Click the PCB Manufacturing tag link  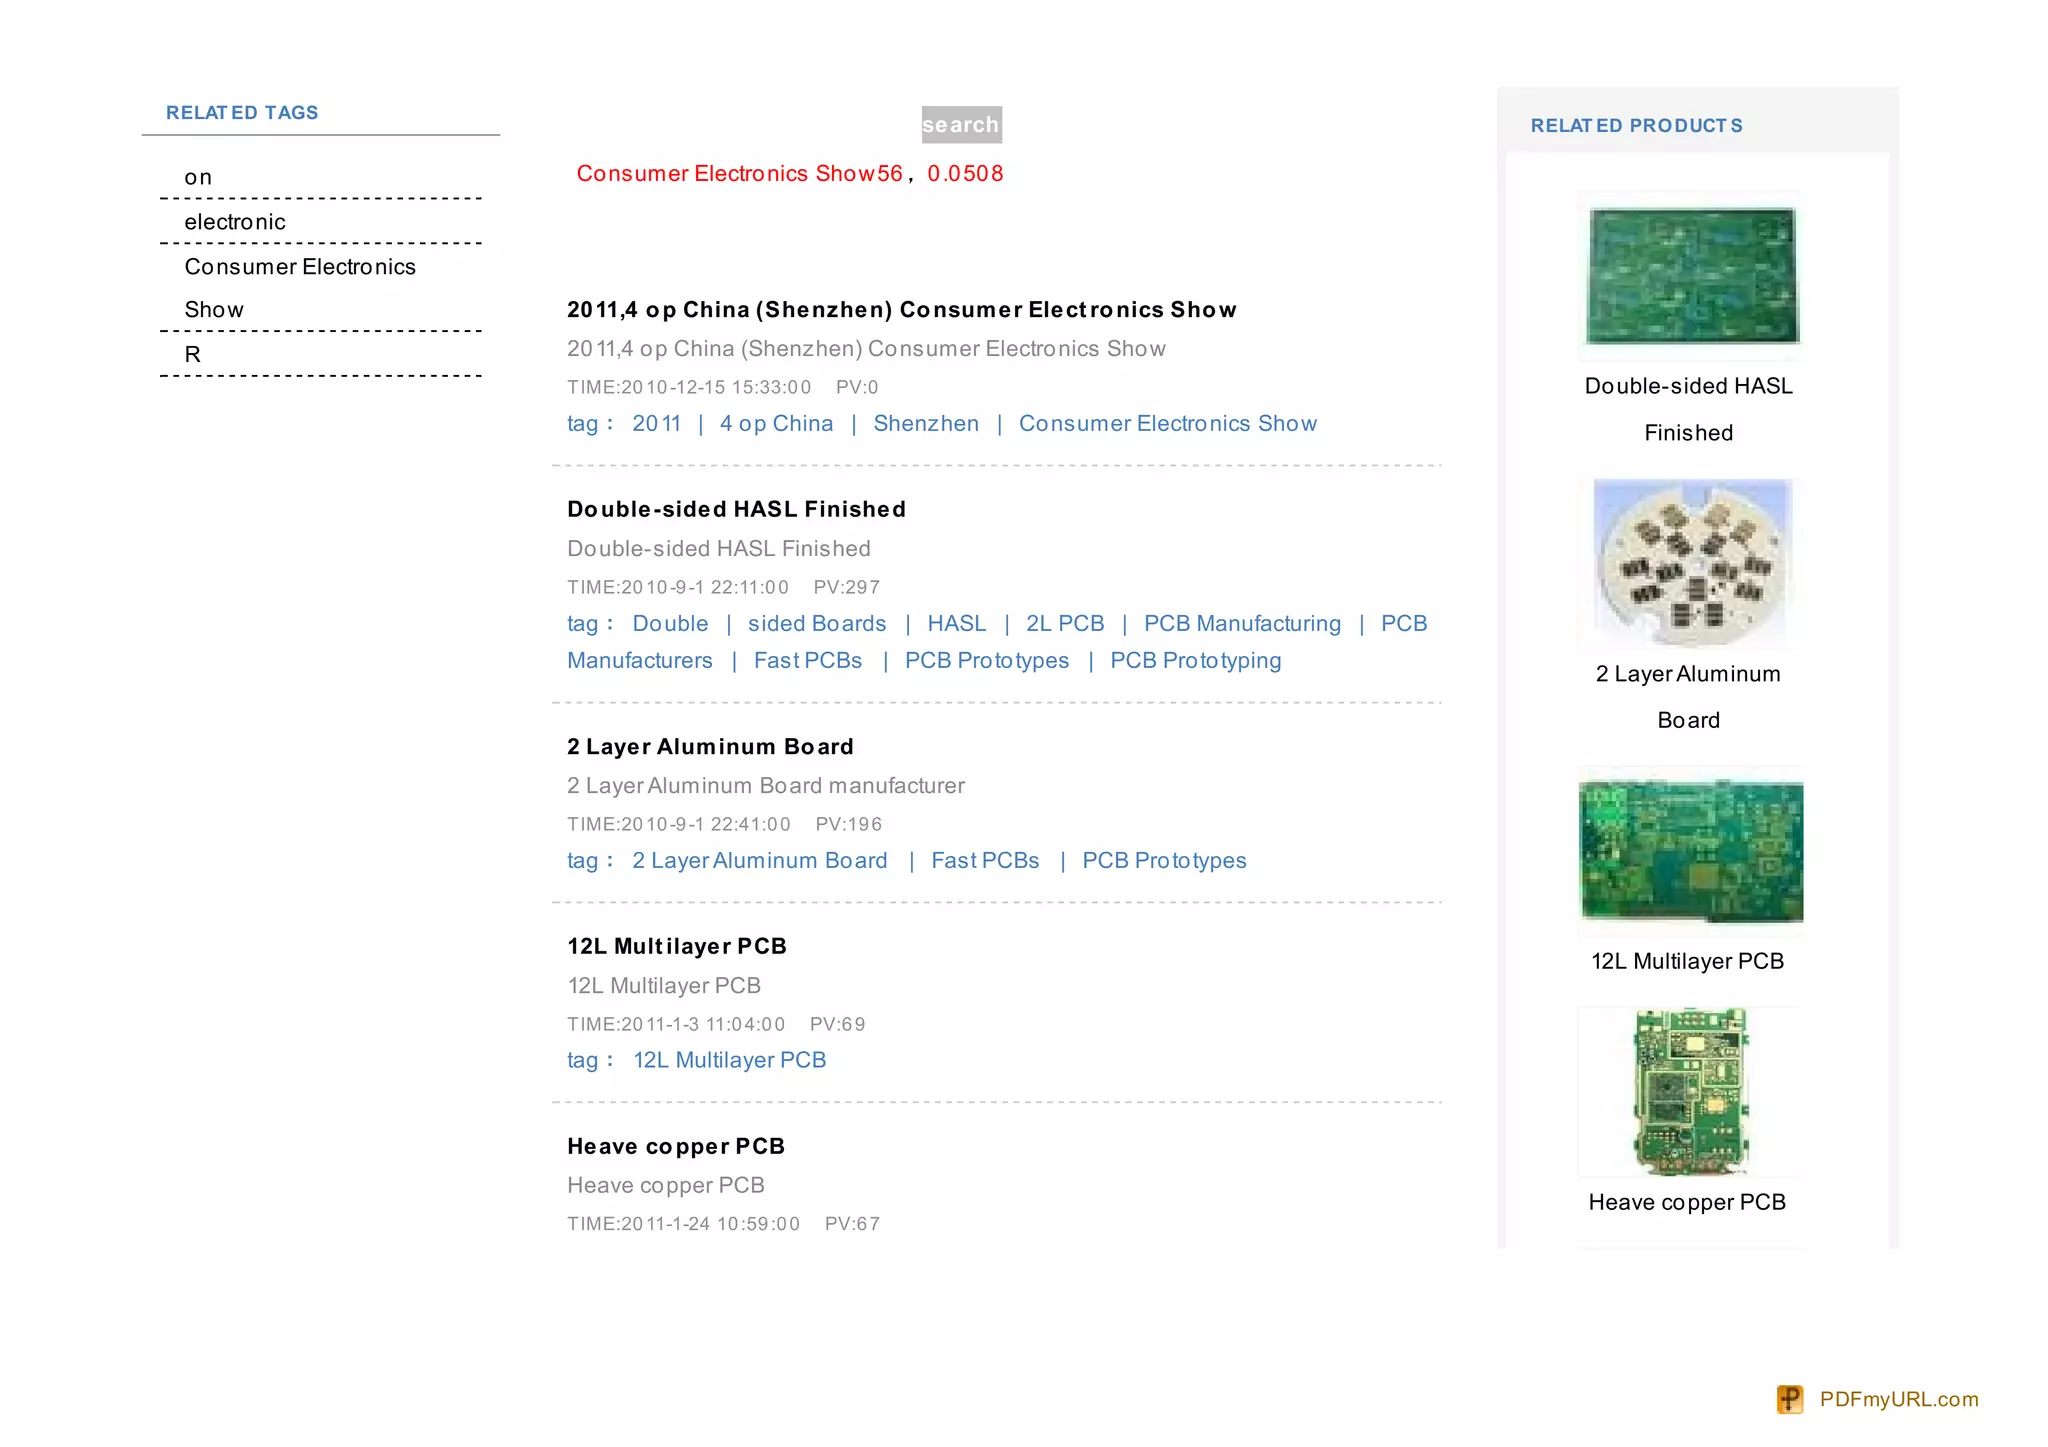click(1242, 624)
